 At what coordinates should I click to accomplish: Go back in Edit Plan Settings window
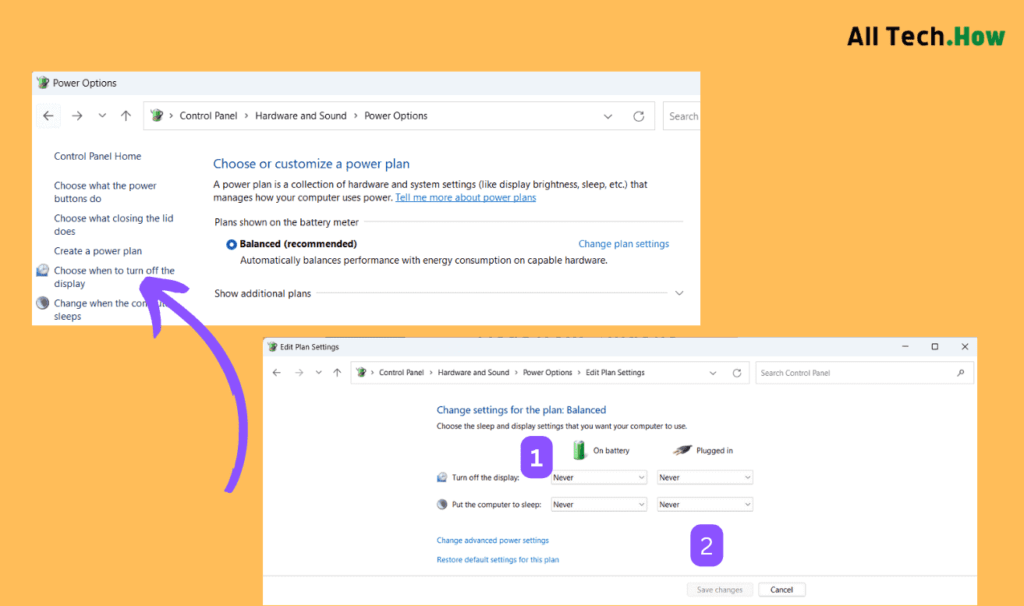(x=277, y=372)
